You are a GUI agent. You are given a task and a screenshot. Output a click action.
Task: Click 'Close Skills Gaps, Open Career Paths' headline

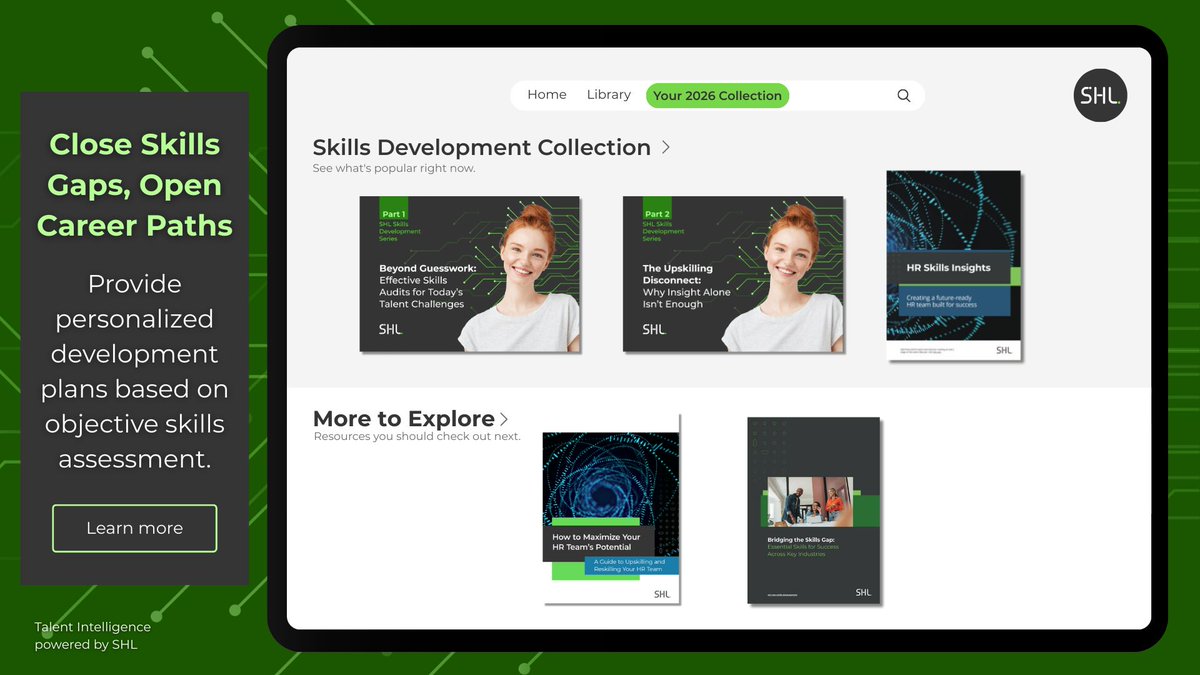pos(135,185)
